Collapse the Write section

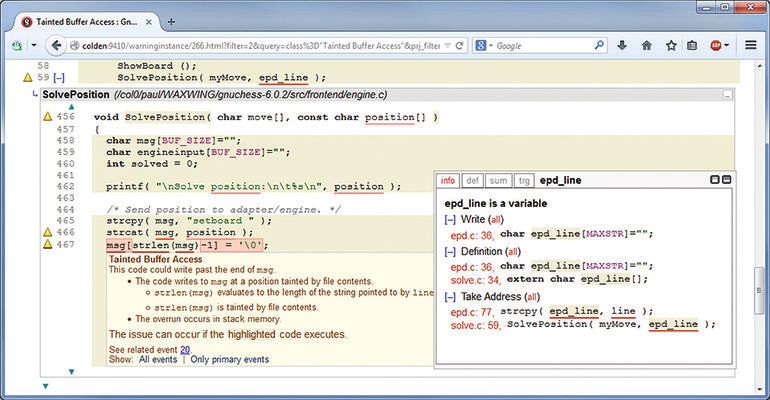coord(450,219)
